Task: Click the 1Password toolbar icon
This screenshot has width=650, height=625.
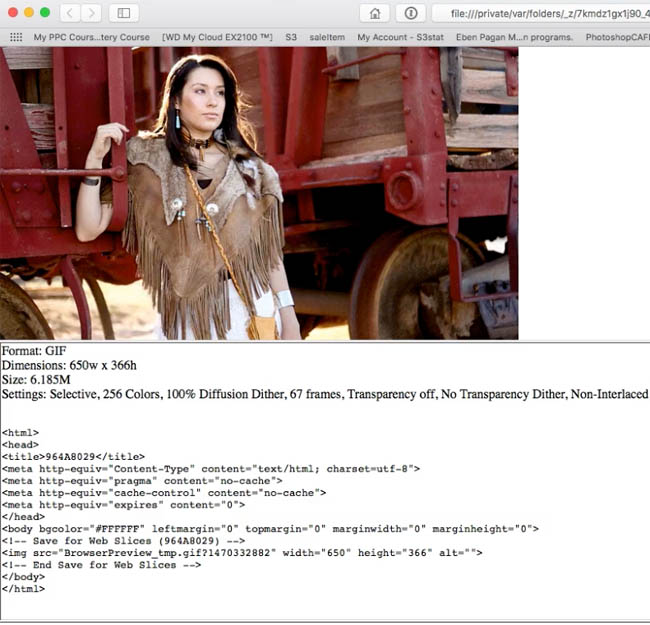Action: 410,13
